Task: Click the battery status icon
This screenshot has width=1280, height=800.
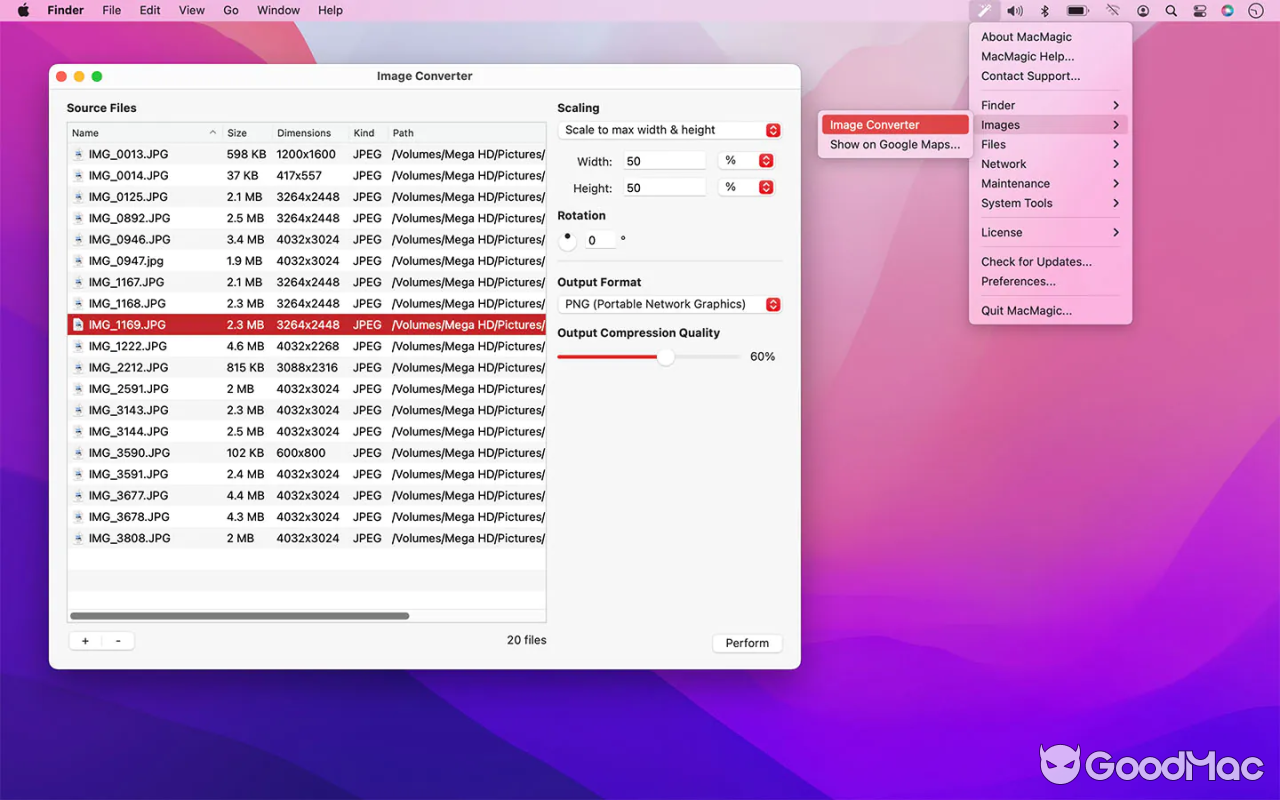Action: [1077, 10]
